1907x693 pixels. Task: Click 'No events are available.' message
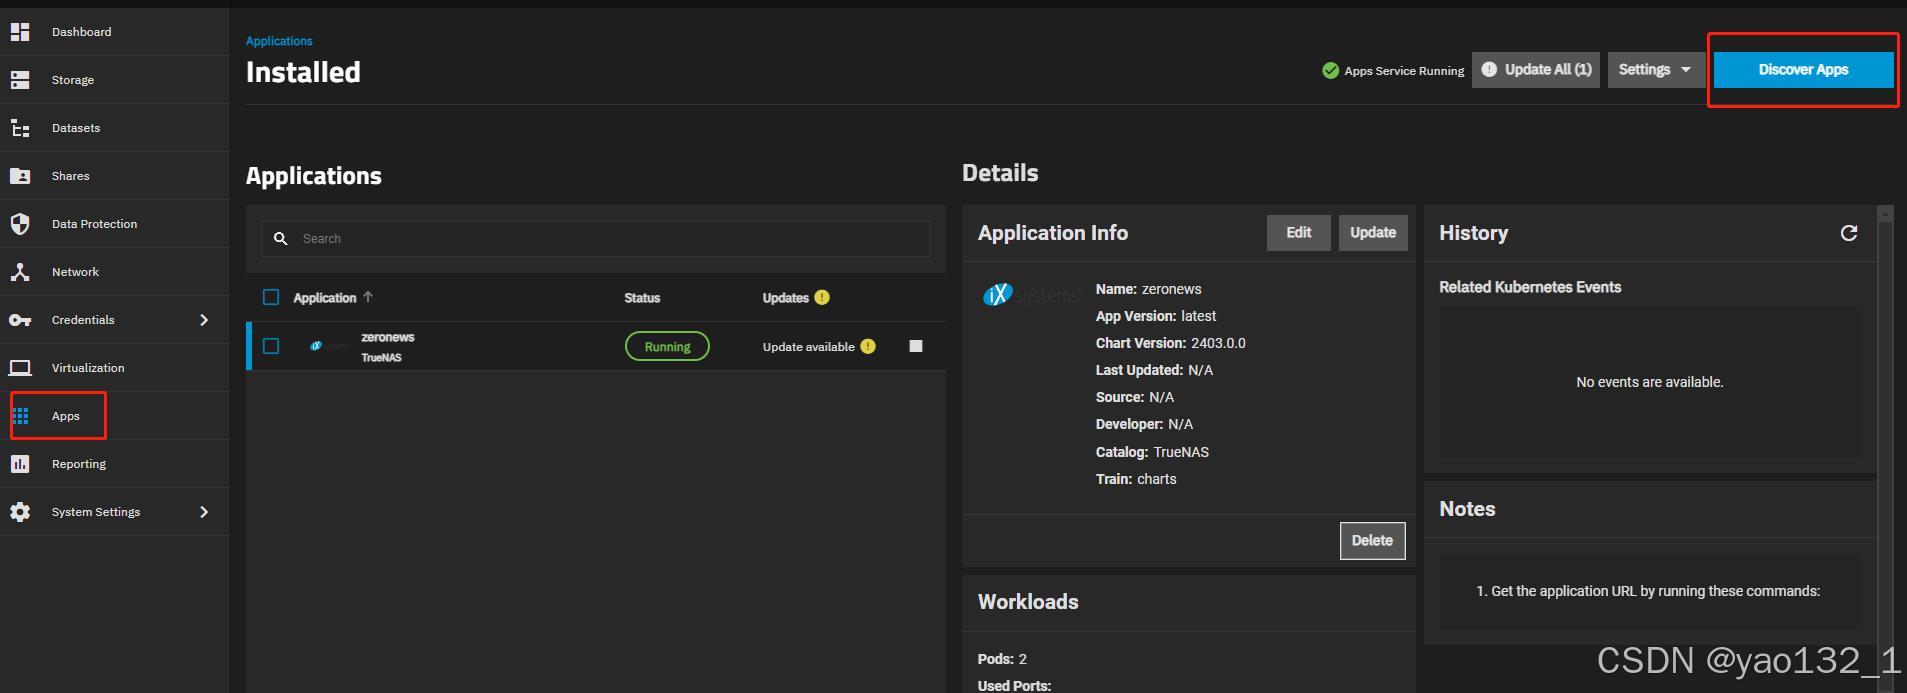pyautogui.click(x=1650, y=382)
